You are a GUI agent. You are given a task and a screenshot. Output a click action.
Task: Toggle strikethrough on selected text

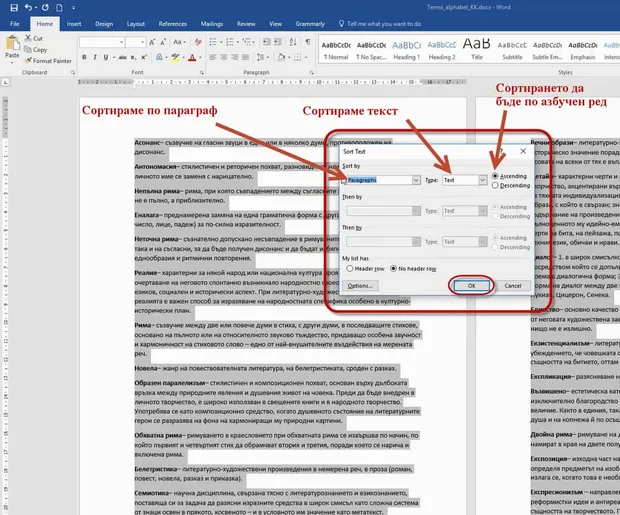coord(123,57)
